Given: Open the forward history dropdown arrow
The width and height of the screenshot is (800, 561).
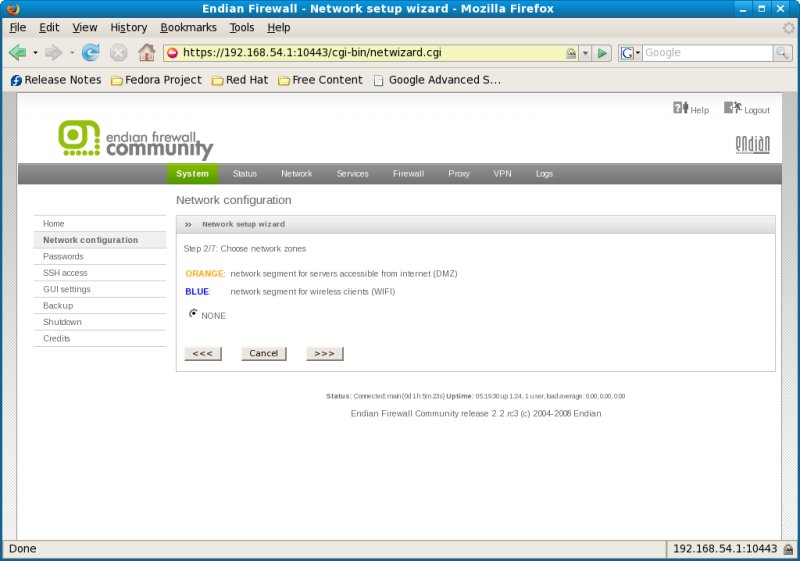Looking at the screenshot, I should pos(71,53).
